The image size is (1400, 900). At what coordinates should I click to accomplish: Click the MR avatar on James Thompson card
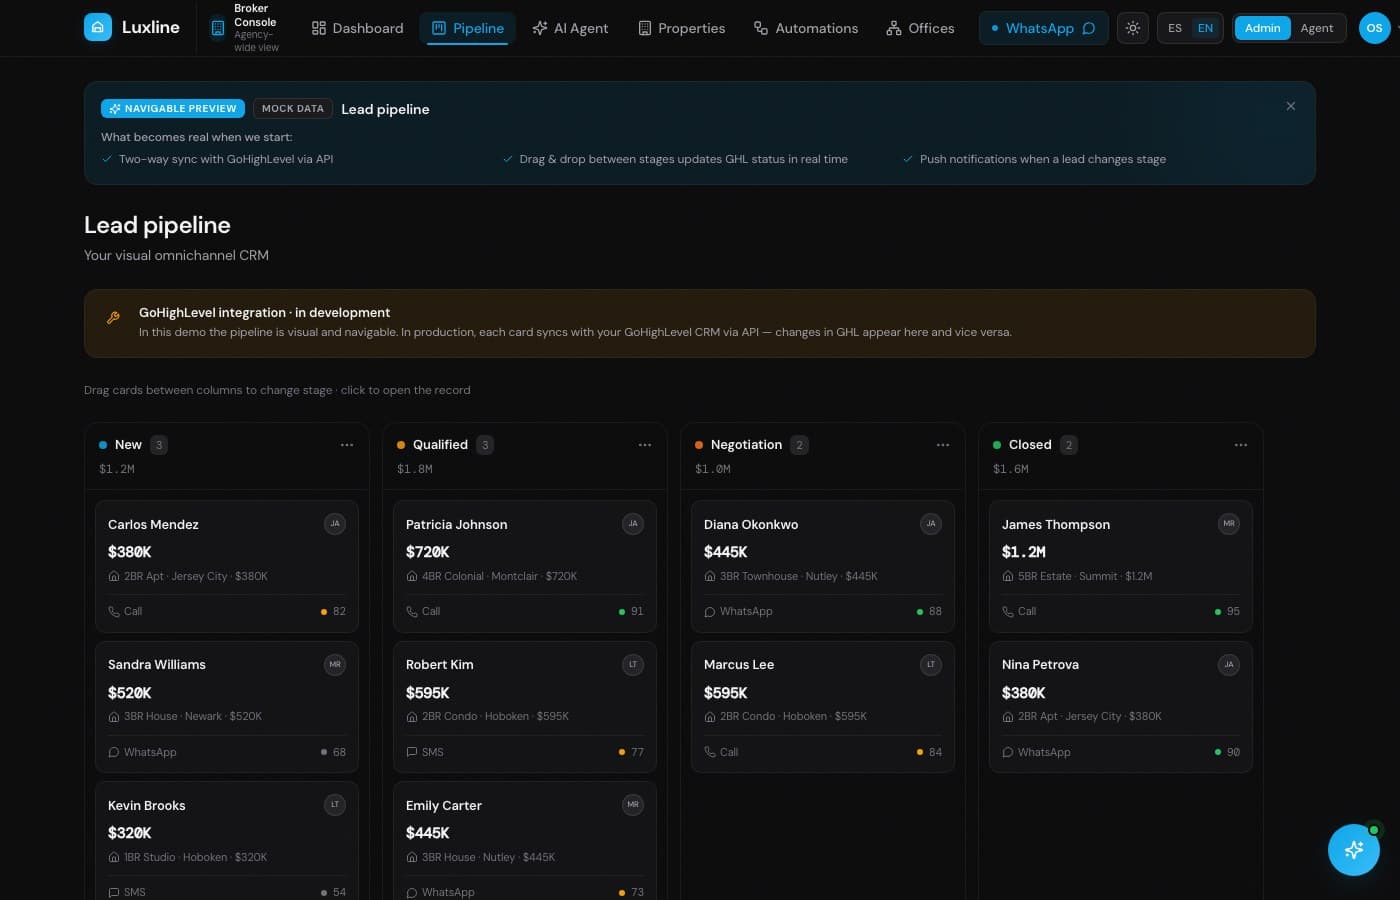[1229, 524]
